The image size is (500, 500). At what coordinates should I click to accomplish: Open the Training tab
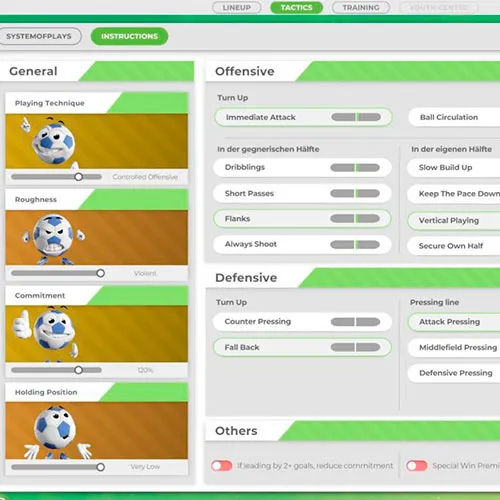[x=361, y=8]
